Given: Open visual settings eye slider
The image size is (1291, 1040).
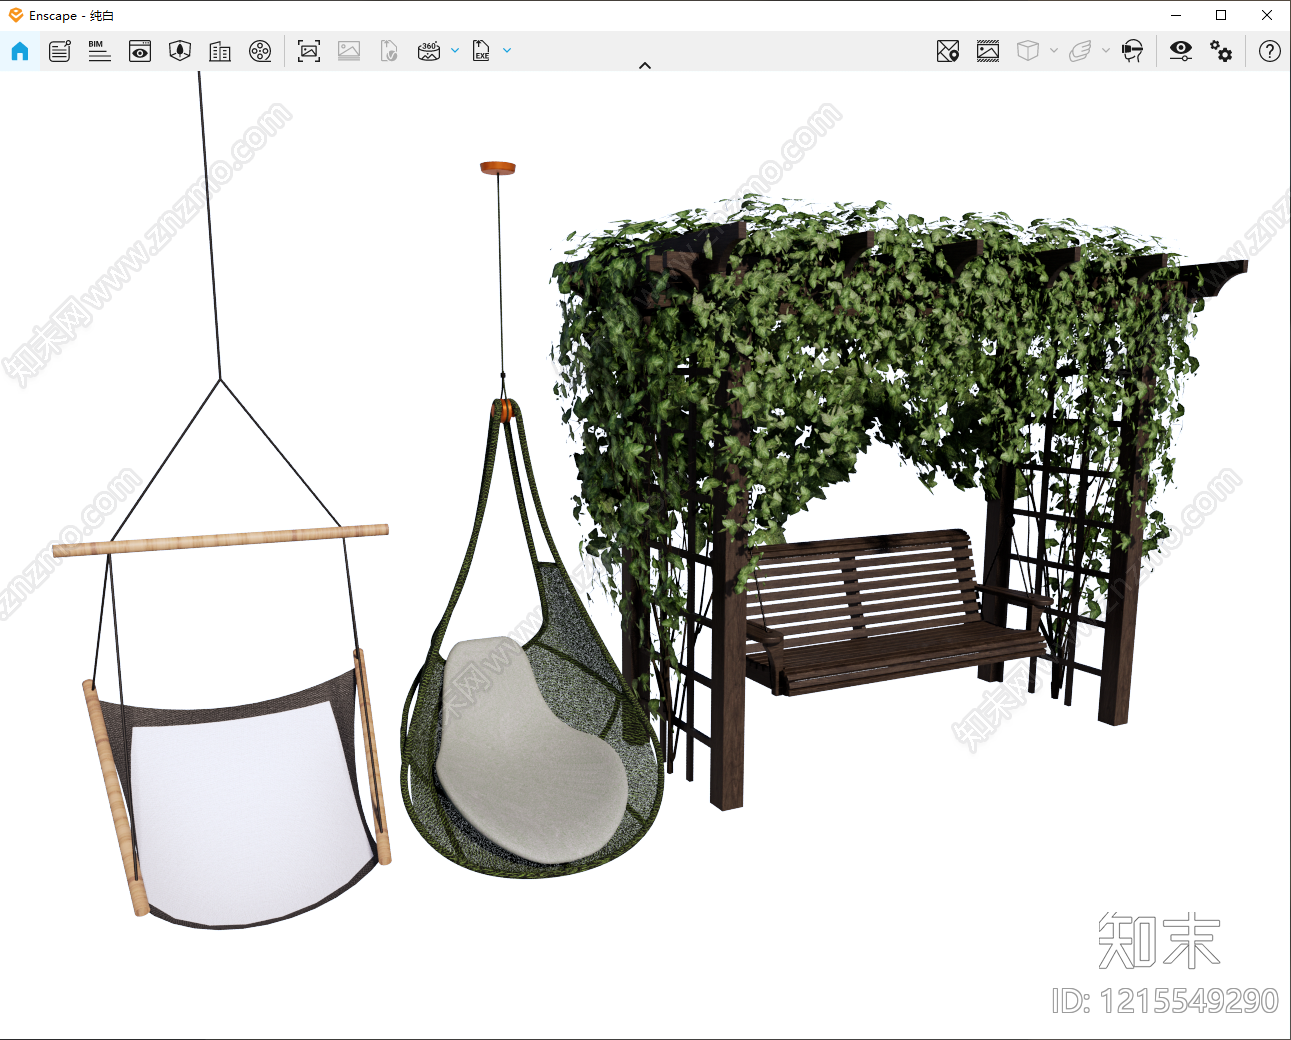Looking at the screenshot, I should pyautogui.click(x=1181, y=51).
